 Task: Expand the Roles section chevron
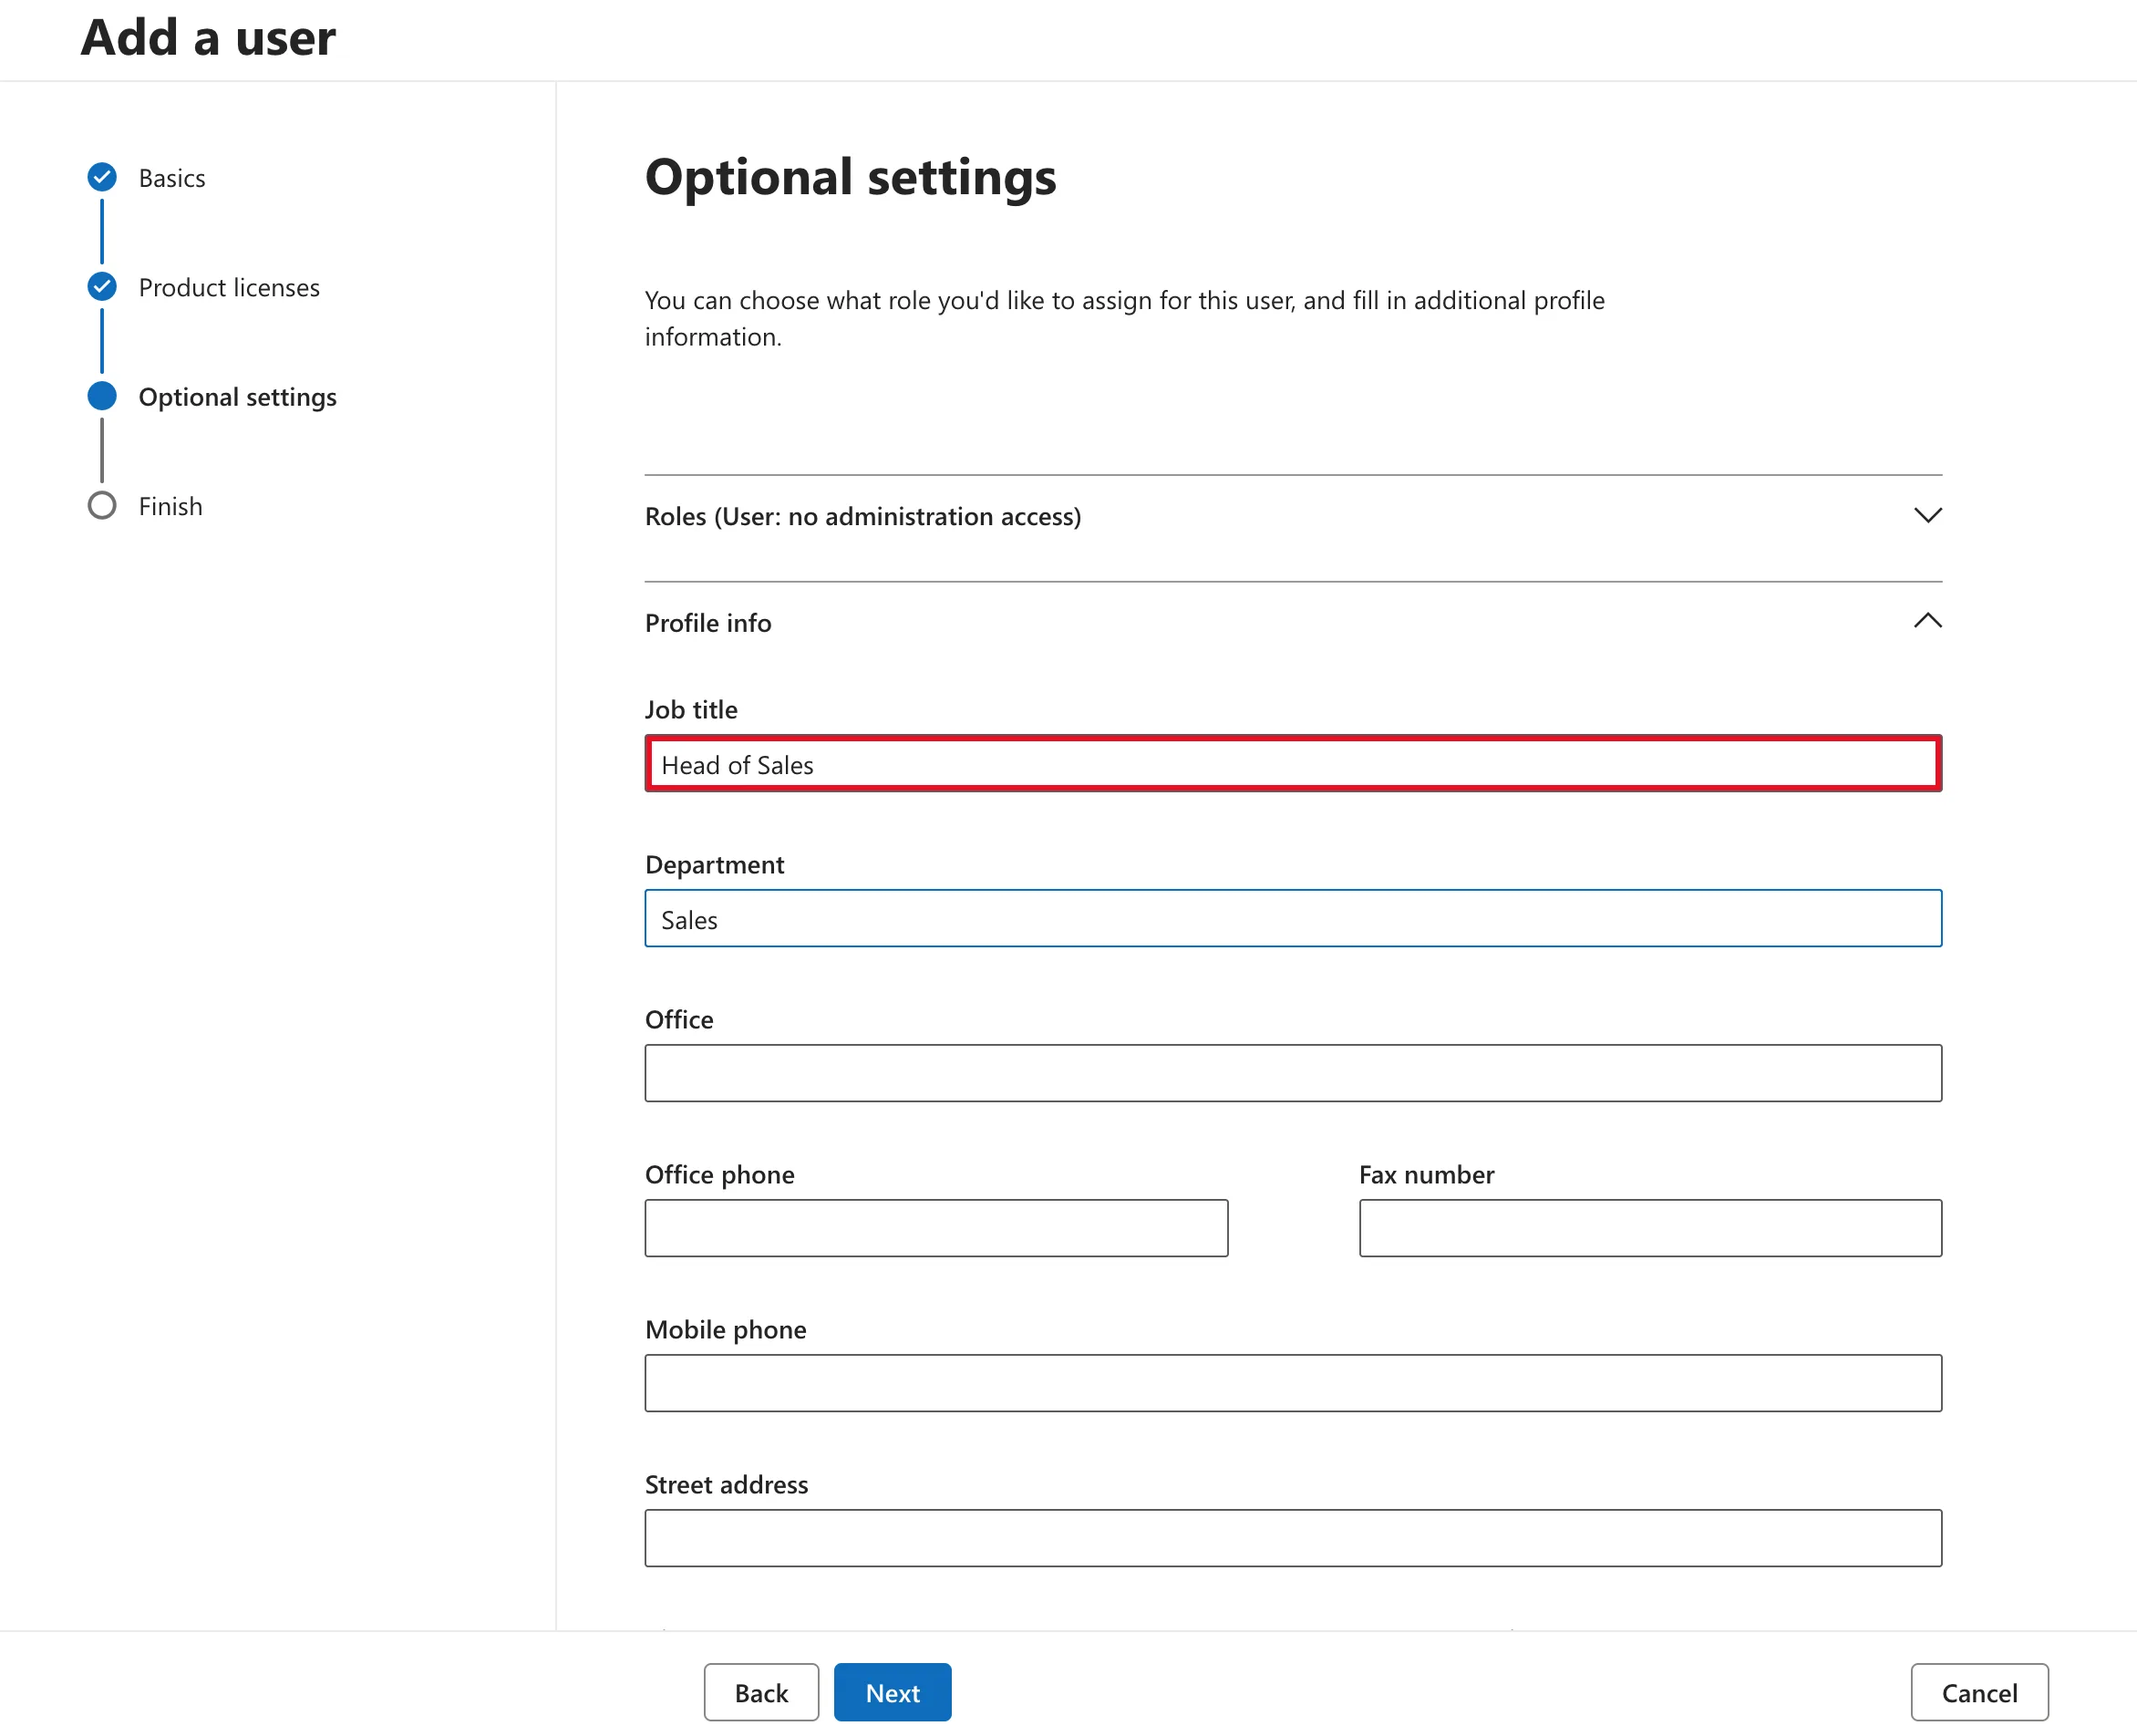tap(1927, 515)
